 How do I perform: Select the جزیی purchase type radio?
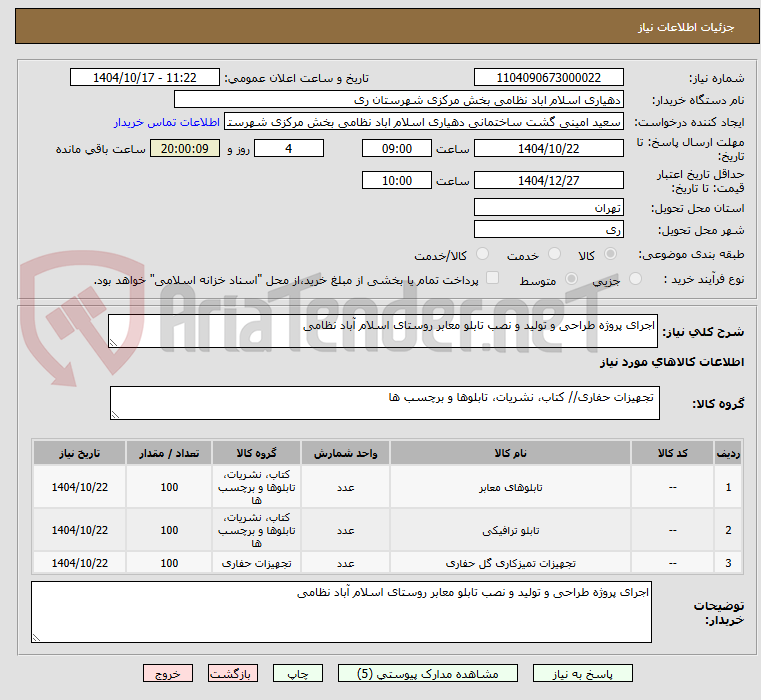click(x=635, y=279)
